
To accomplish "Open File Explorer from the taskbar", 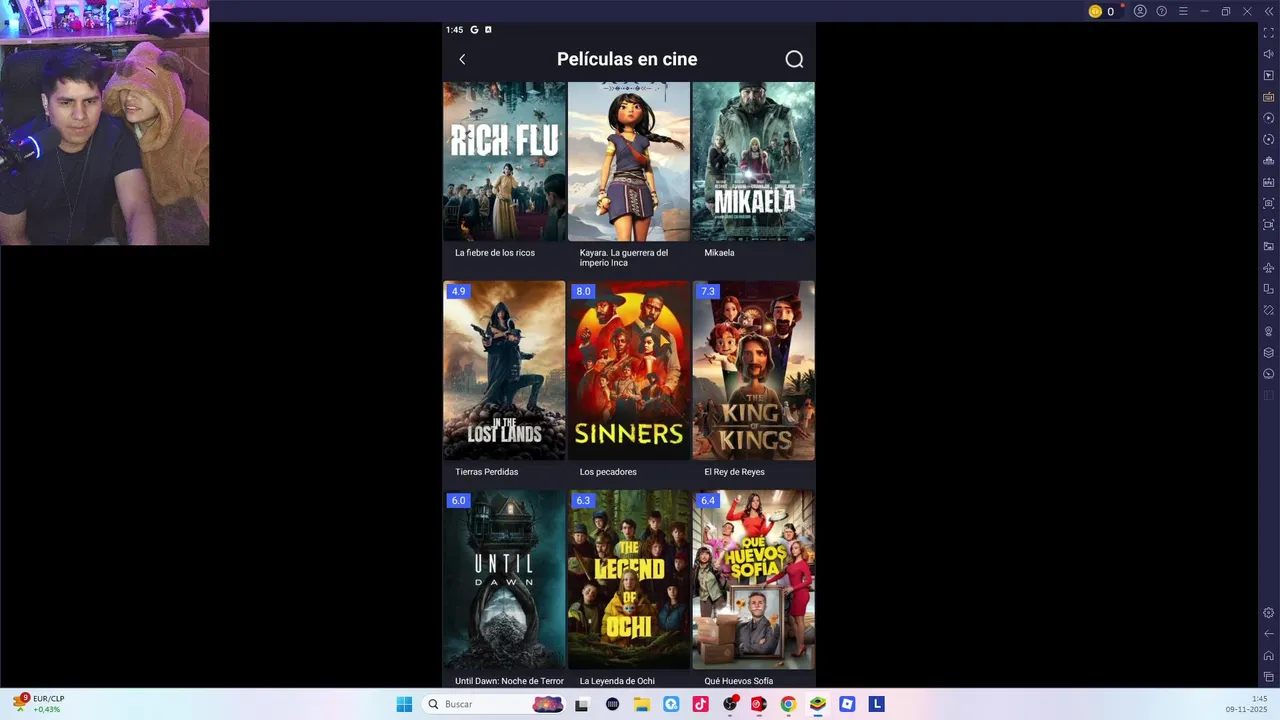I will 642,704.
